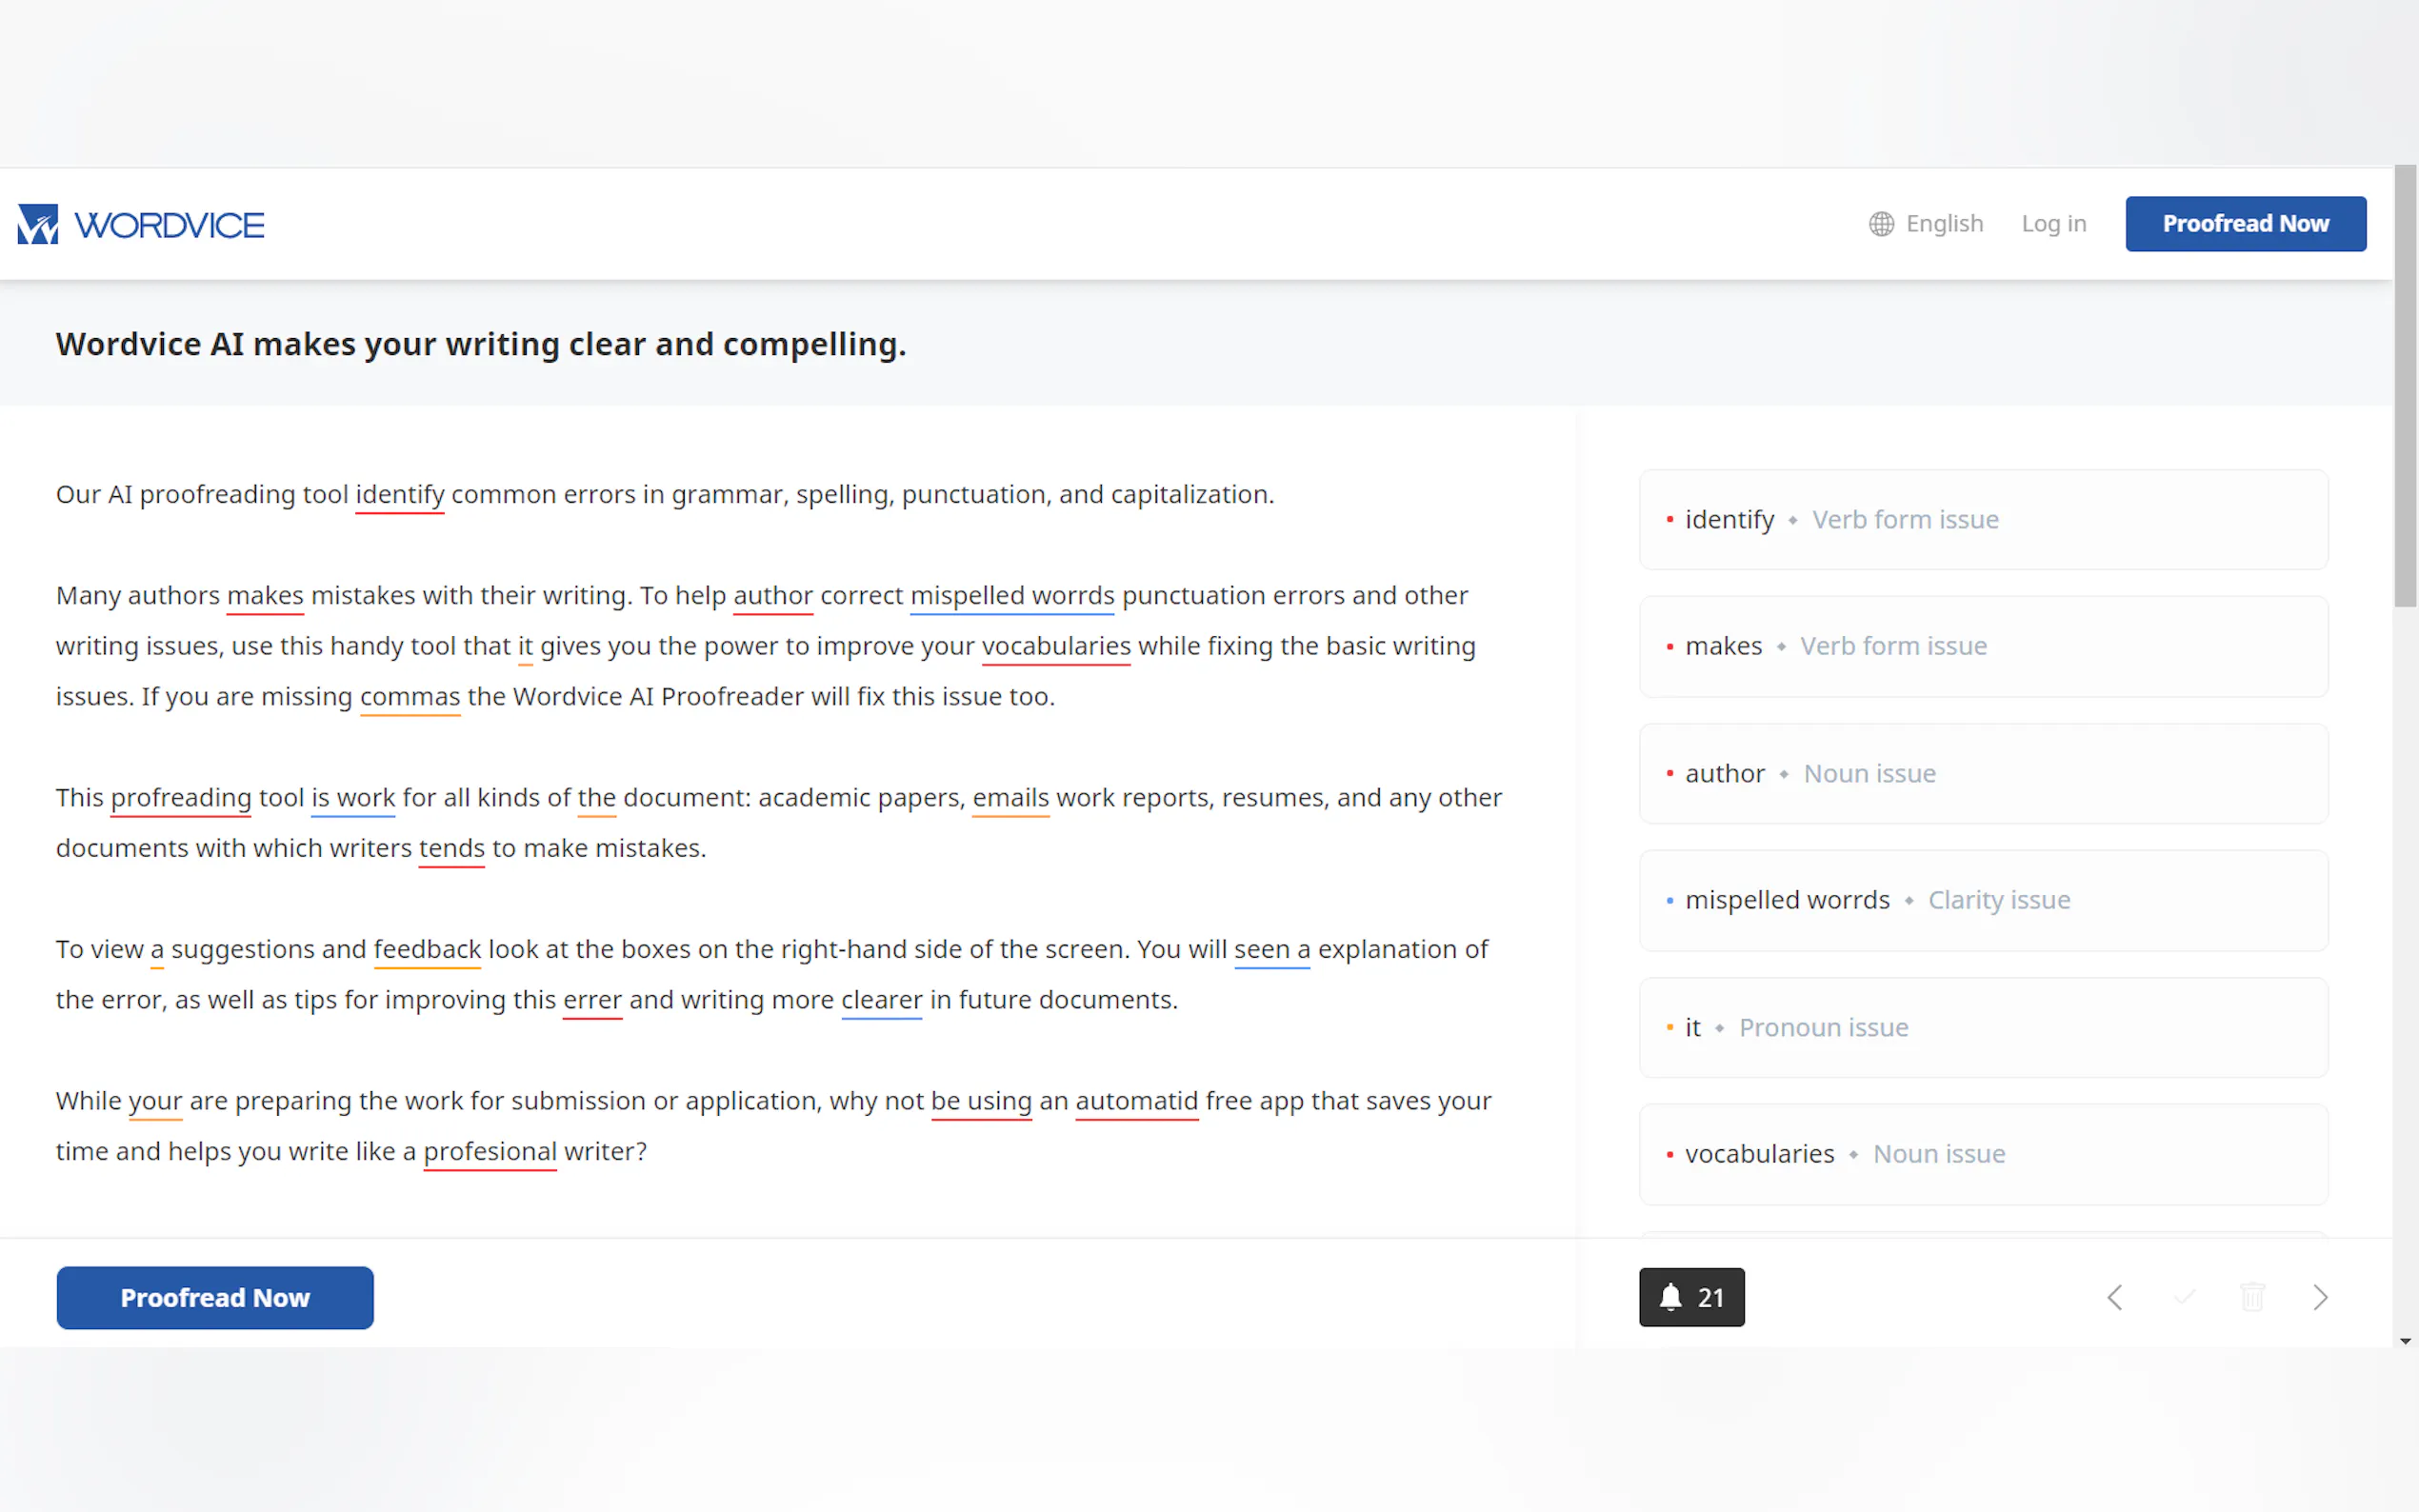2419x1512 pixels.
Task: Expand the "identify" Verb form issue card
Action: (x=1982, y=520)
